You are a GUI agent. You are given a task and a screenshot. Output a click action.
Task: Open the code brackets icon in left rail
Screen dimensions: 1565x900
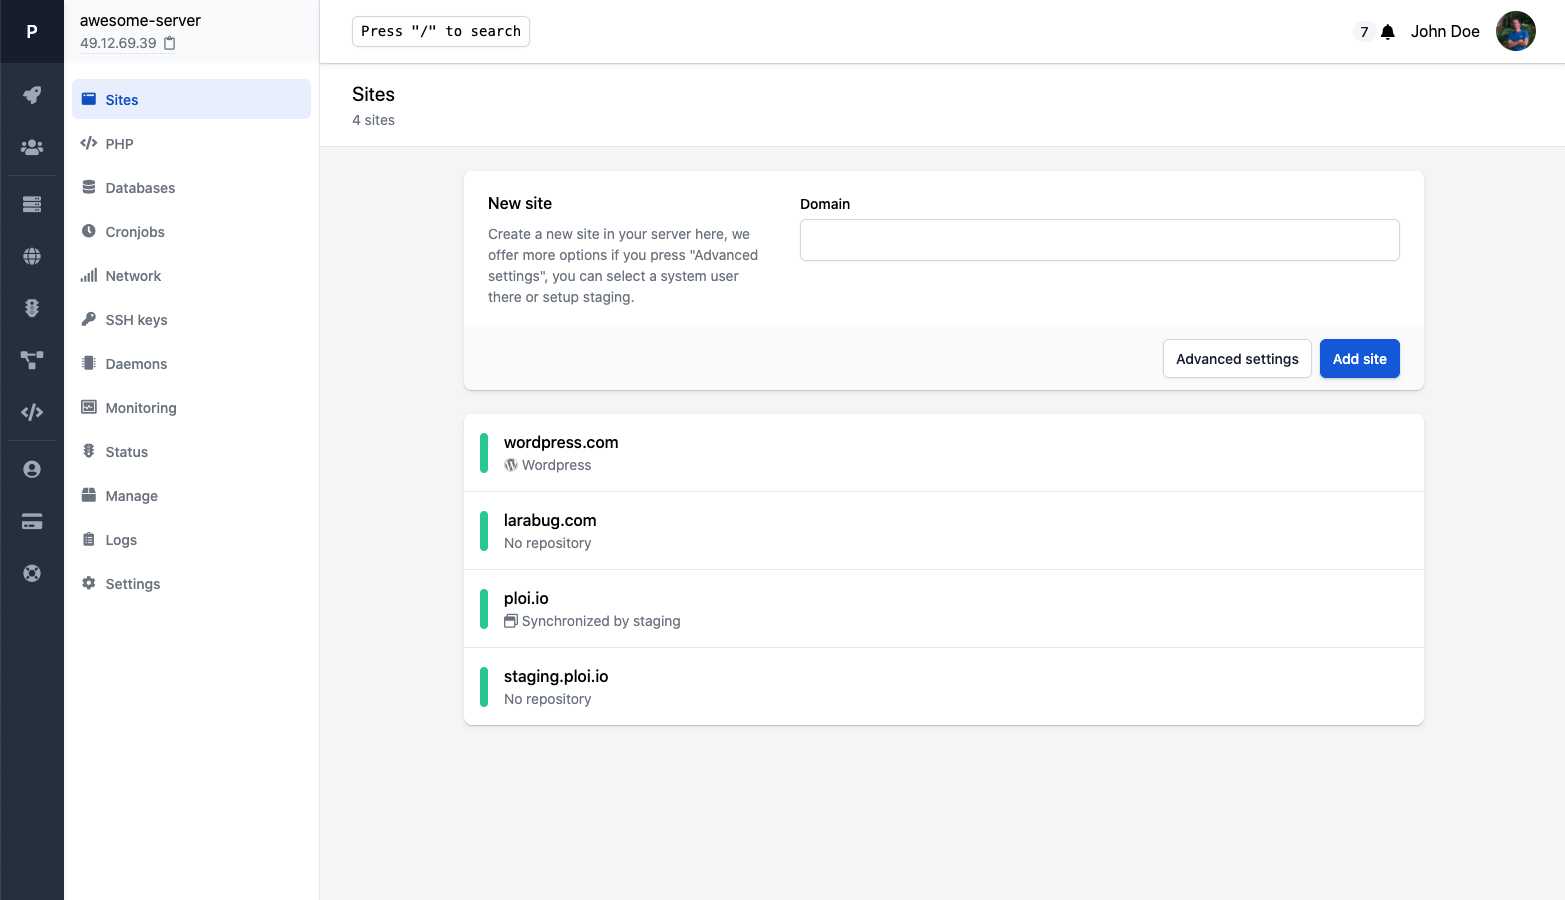click(x=32, y=412)
